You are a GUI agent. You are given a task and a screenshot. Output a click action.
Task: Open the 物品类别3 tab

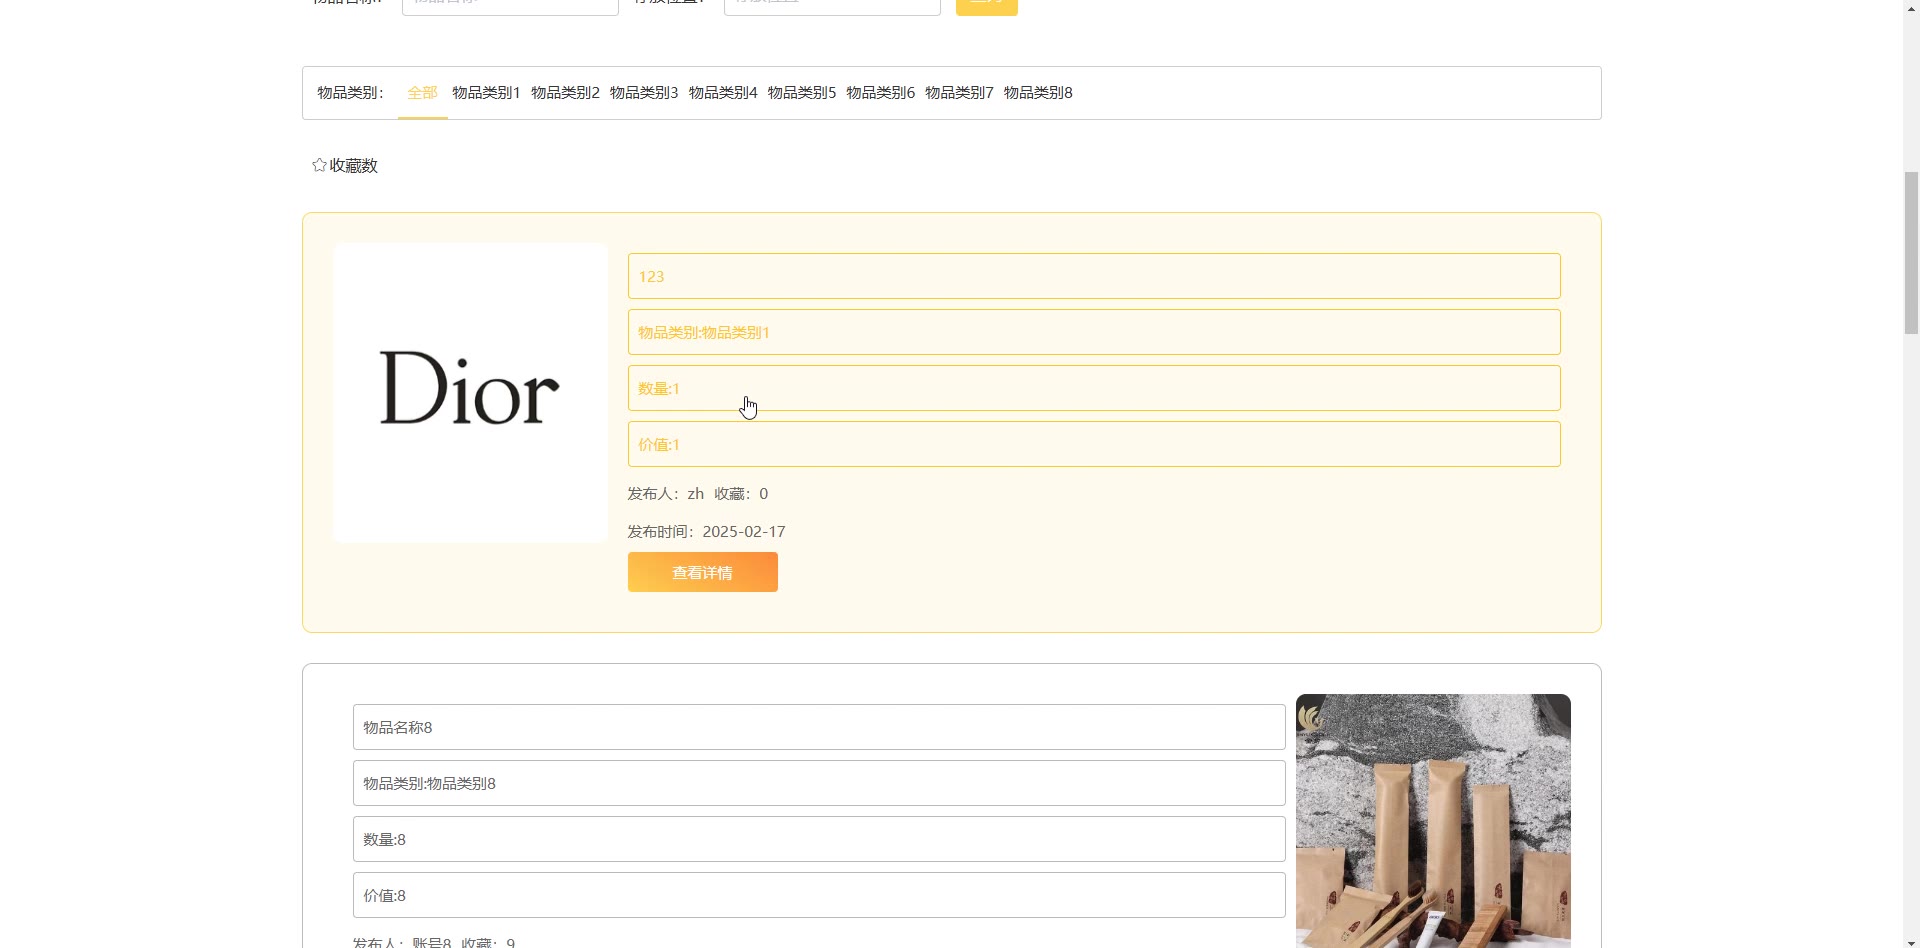click(x=644, y=93)
